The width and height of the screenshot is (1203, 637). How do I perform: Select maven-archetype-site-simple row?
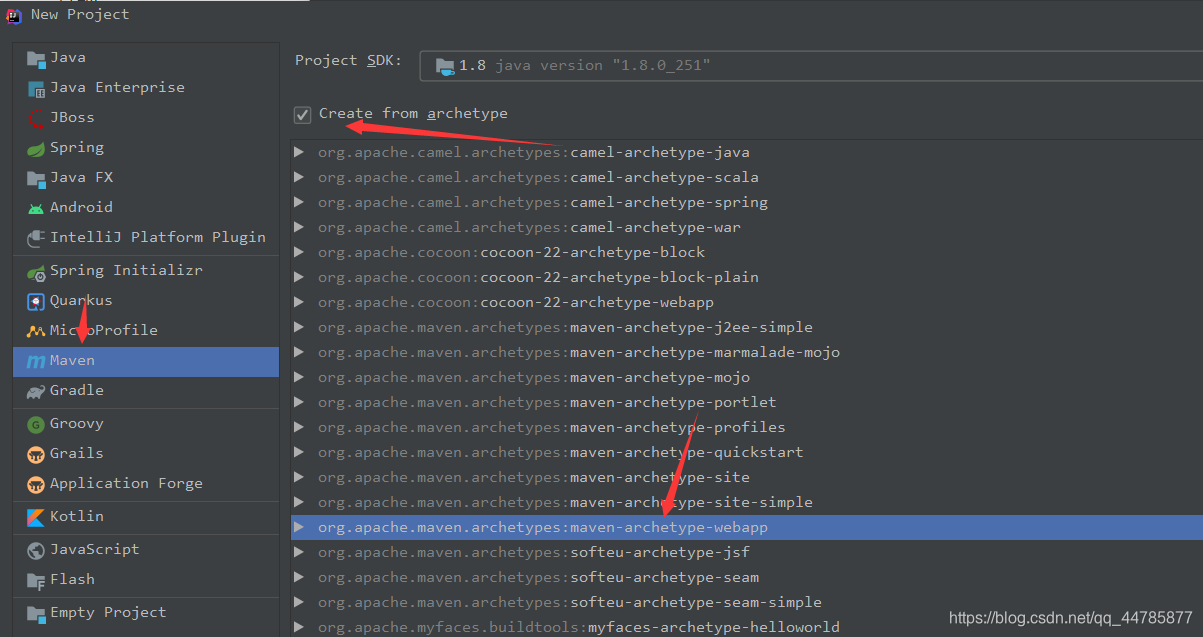[747, 503]
